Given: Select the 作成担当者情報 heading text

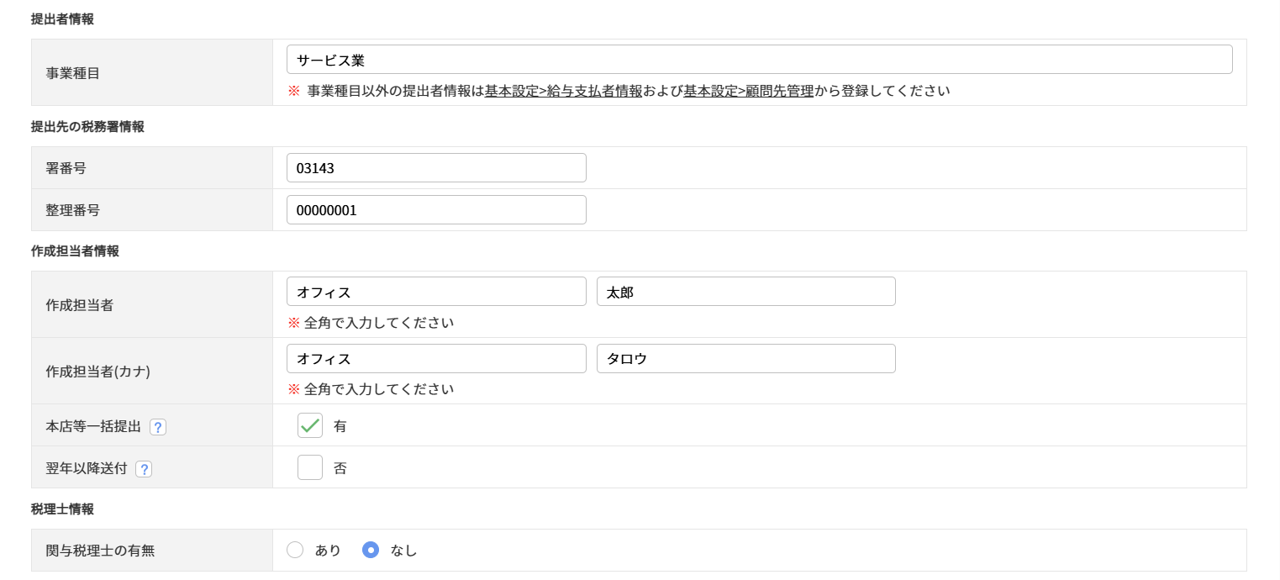Looking at the screenshot, I should [75, 251].
